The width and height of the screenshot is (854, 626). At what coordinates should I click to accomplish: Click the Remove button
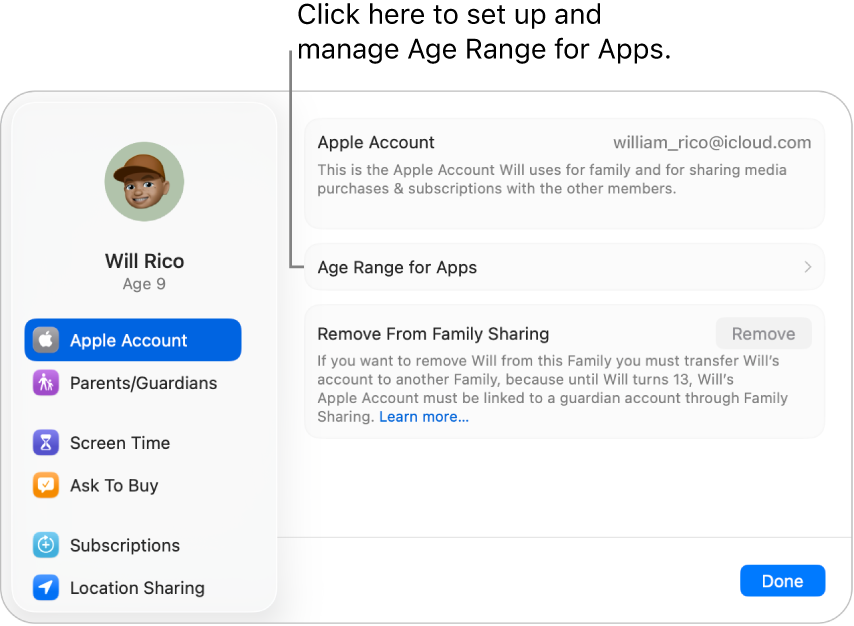click(763, 333)
